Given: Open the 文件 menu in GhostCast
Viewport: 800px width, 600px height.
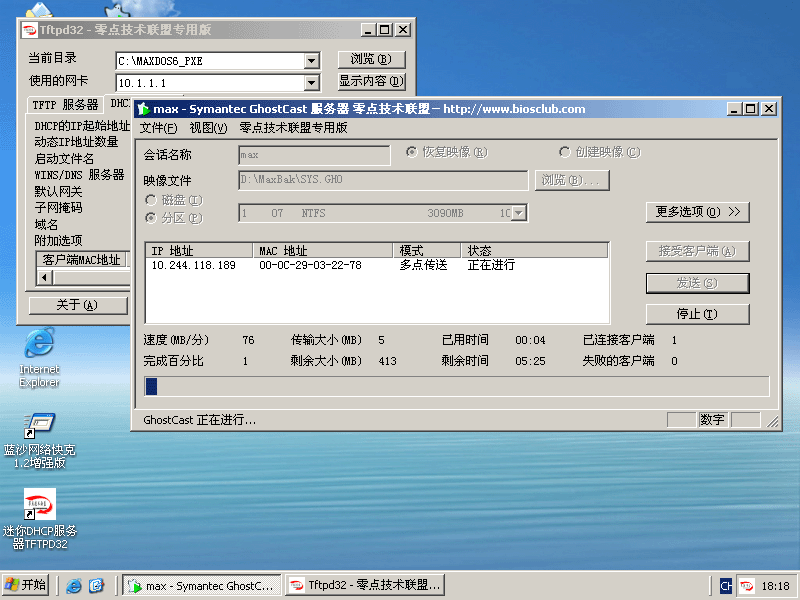Looking at the screenshot, I should 158,128.
